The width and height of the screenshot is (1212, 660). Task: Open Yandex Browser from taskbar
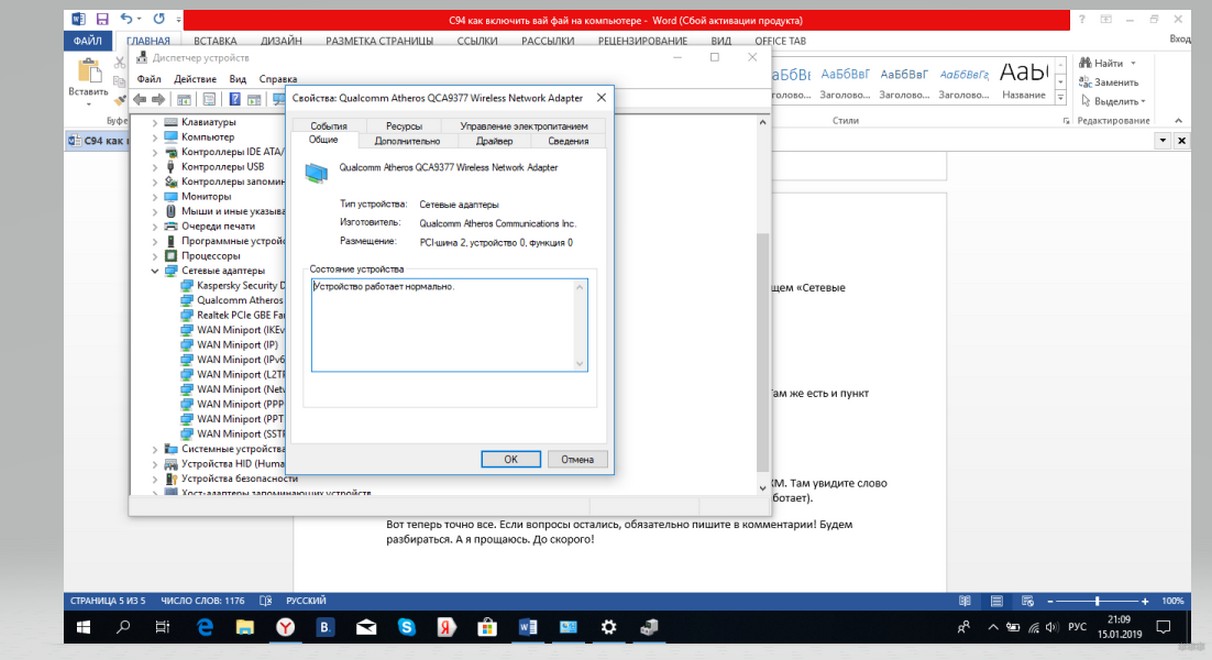[x=286, y=628]
